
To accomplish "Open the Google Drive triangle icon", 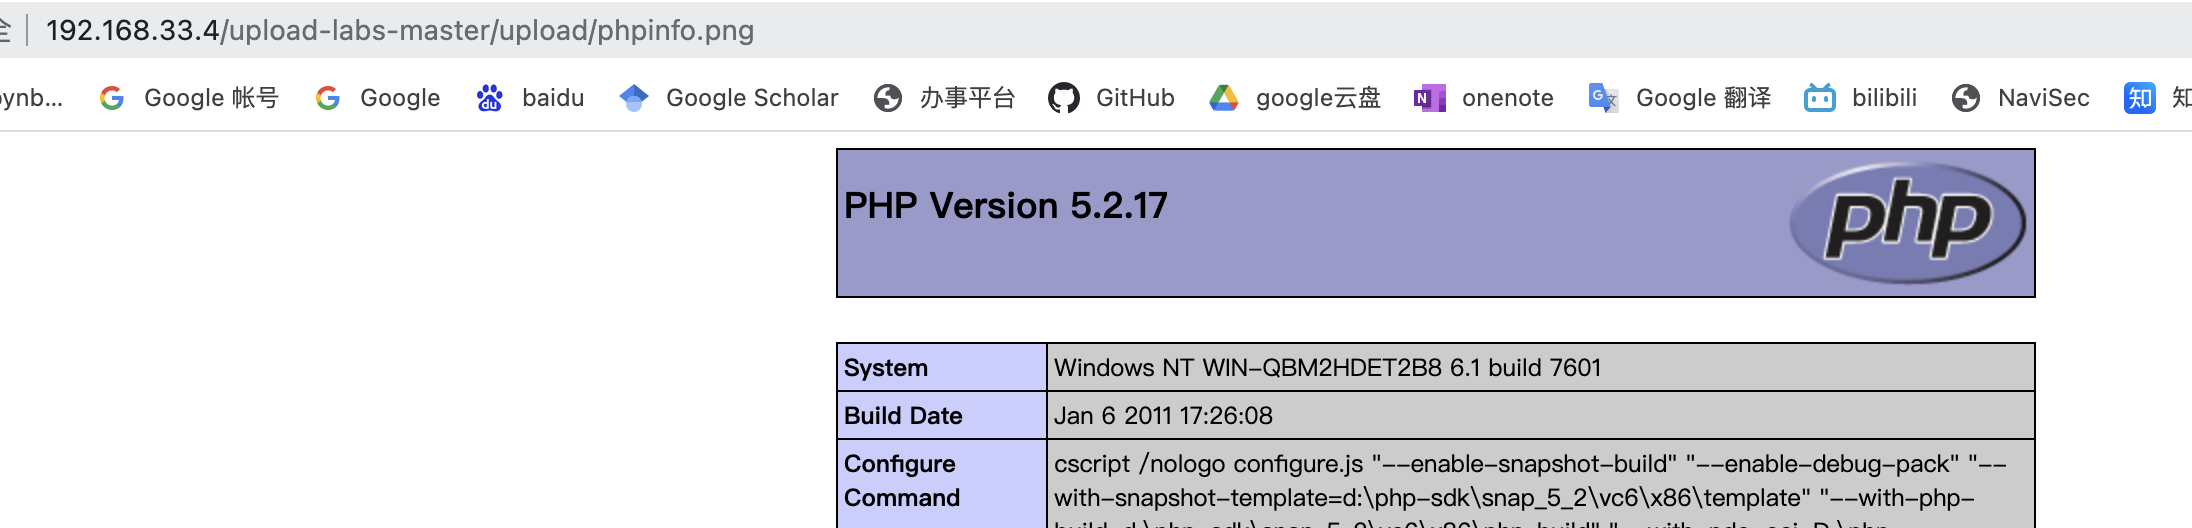I will (x=1224, y=98).
